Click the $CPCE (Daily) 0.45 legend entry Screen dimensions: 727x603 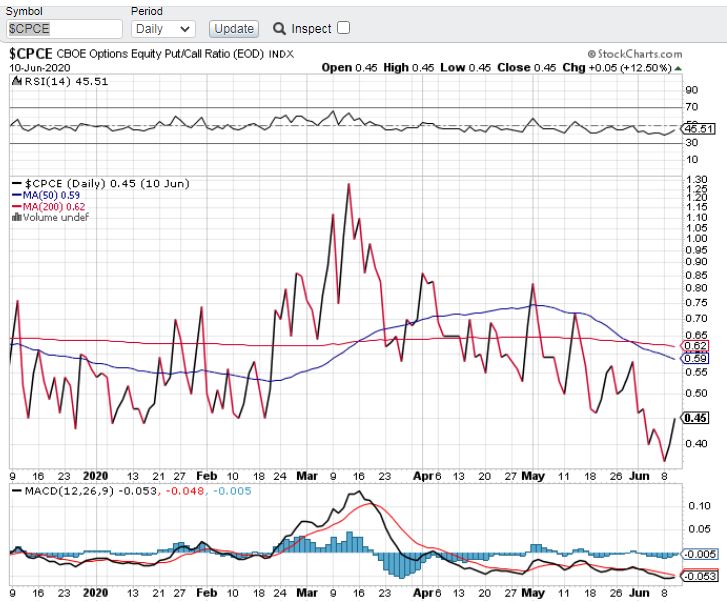(107, 184)
